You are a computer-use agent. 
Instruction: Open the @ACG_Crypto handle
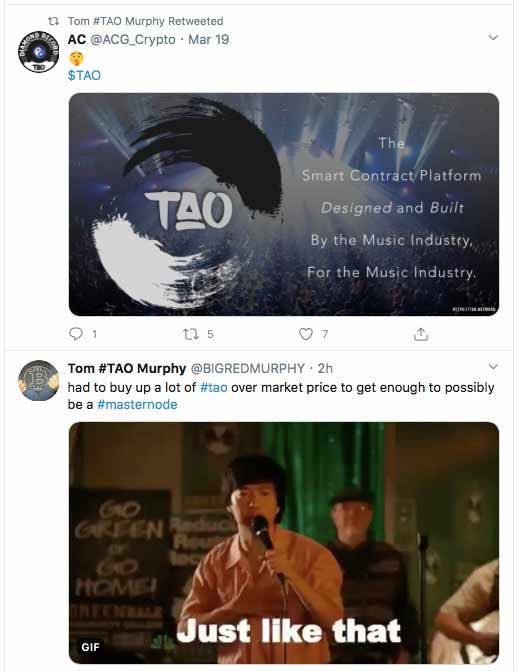[x=133, y=39]
